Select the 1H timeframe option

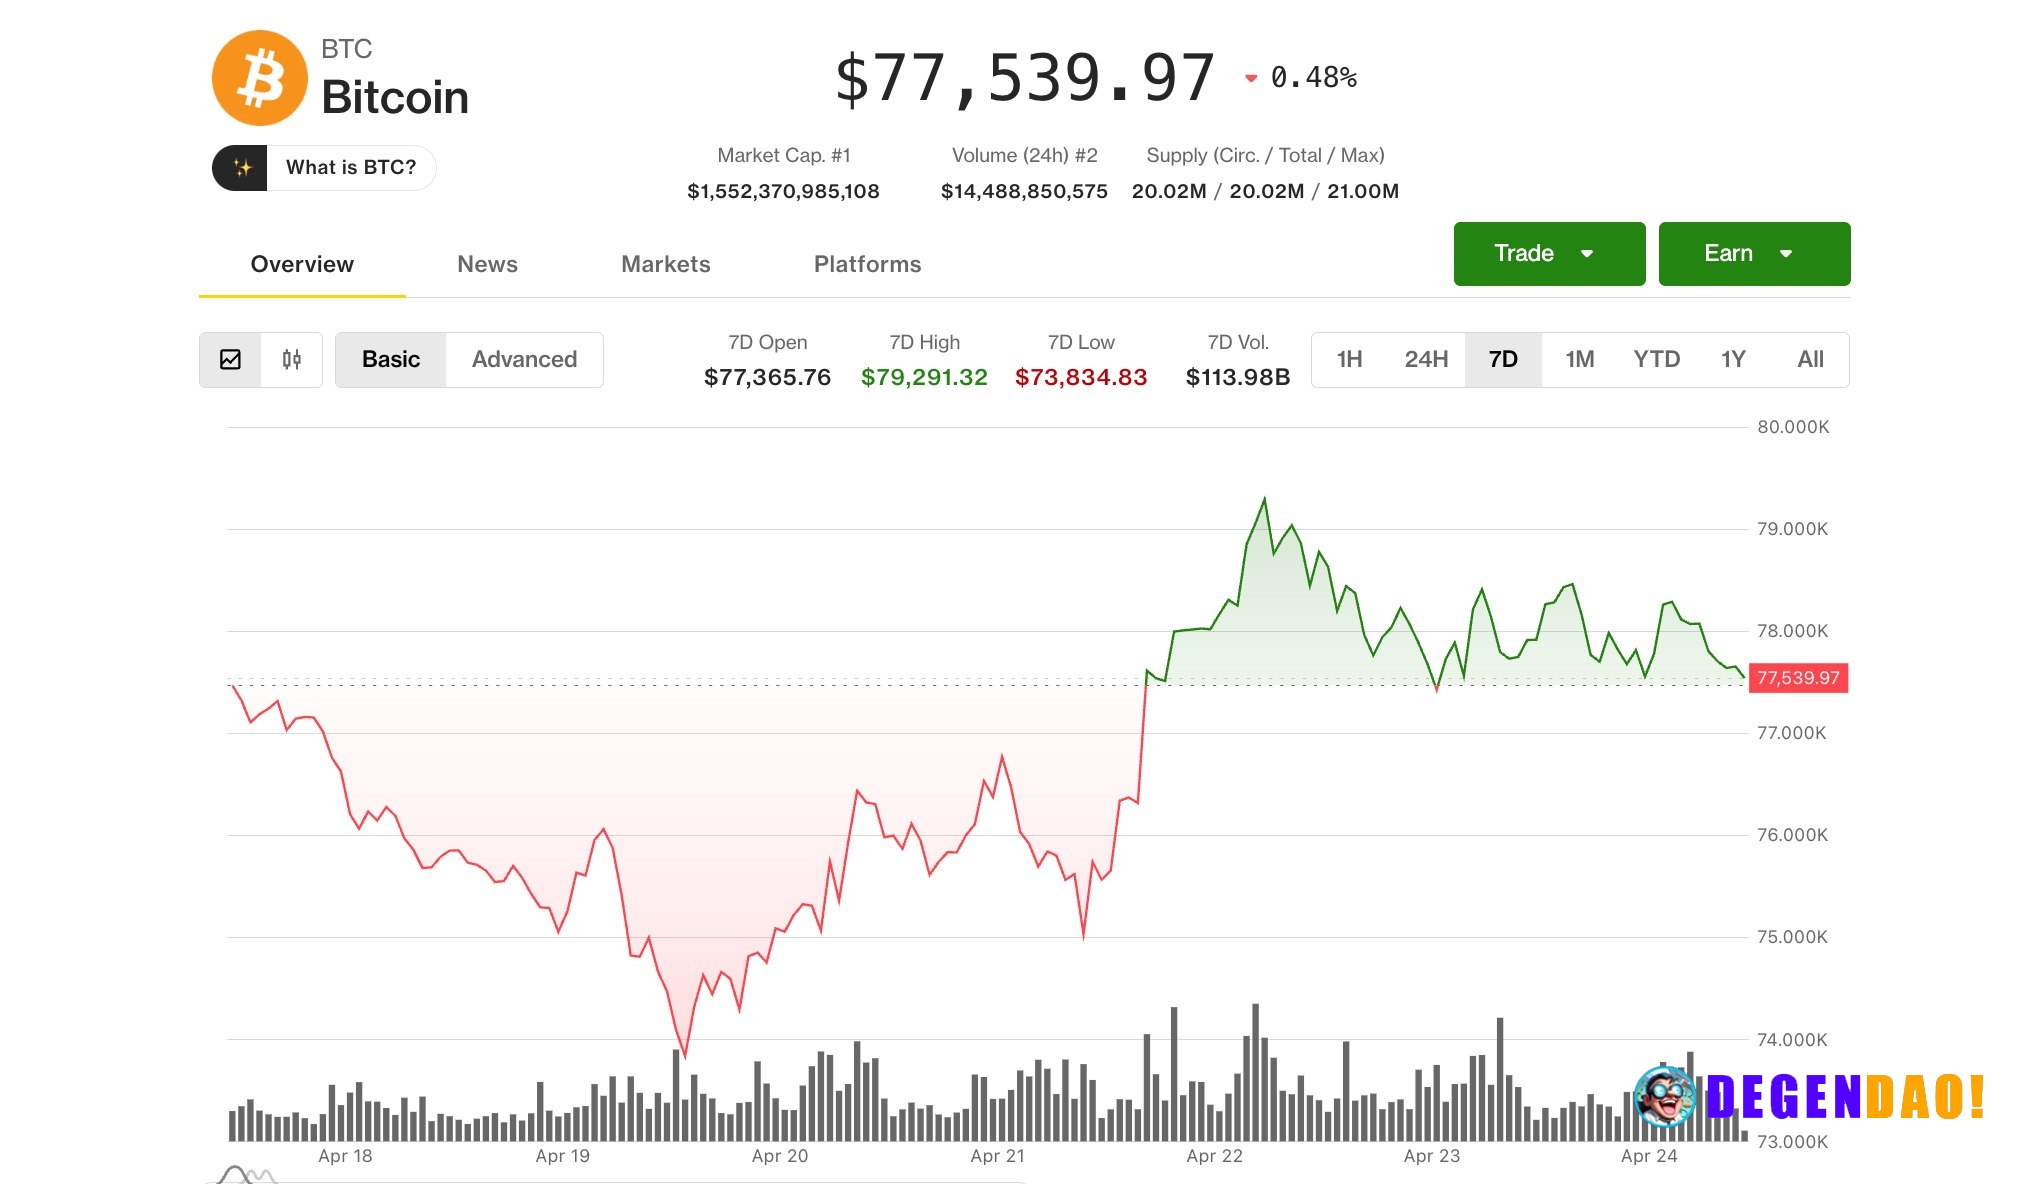click(1348, 359)
